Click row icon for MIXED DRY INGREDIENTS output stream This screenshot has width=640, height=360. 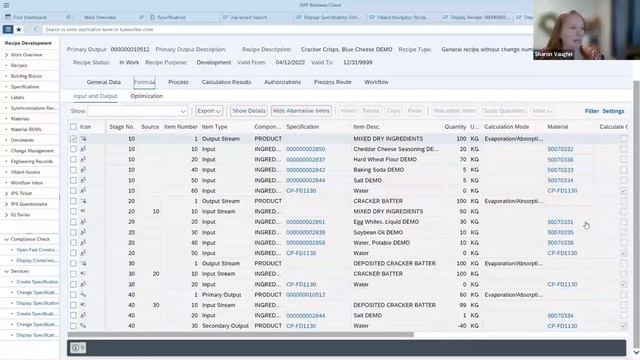(x=83, y=139)
